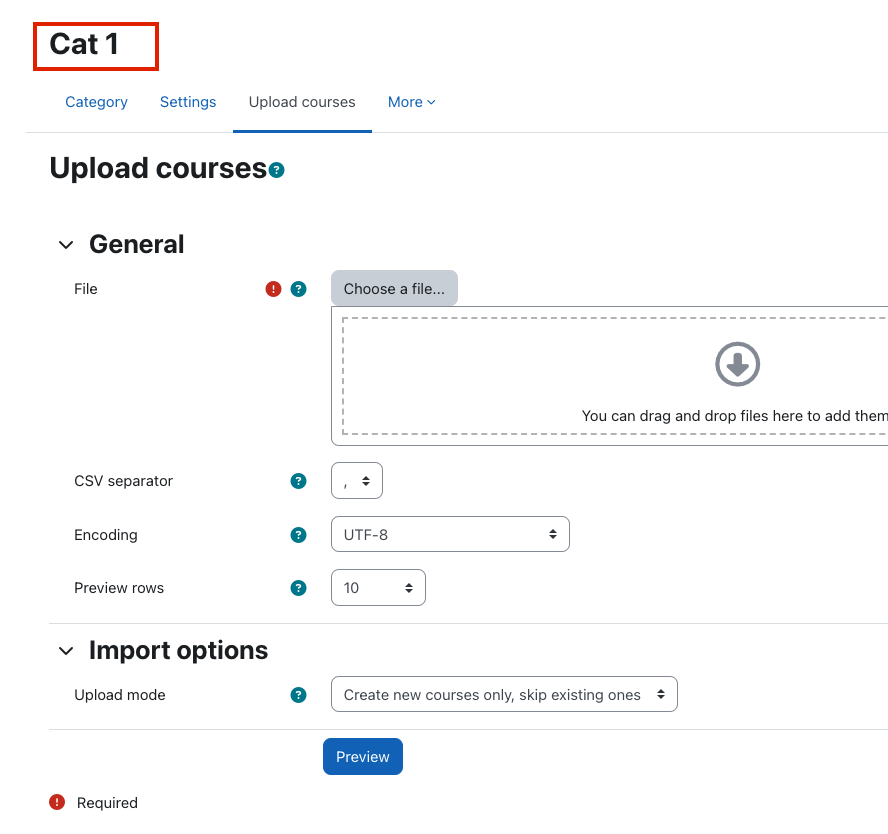Click the Encoding label text

click(106, 535)
